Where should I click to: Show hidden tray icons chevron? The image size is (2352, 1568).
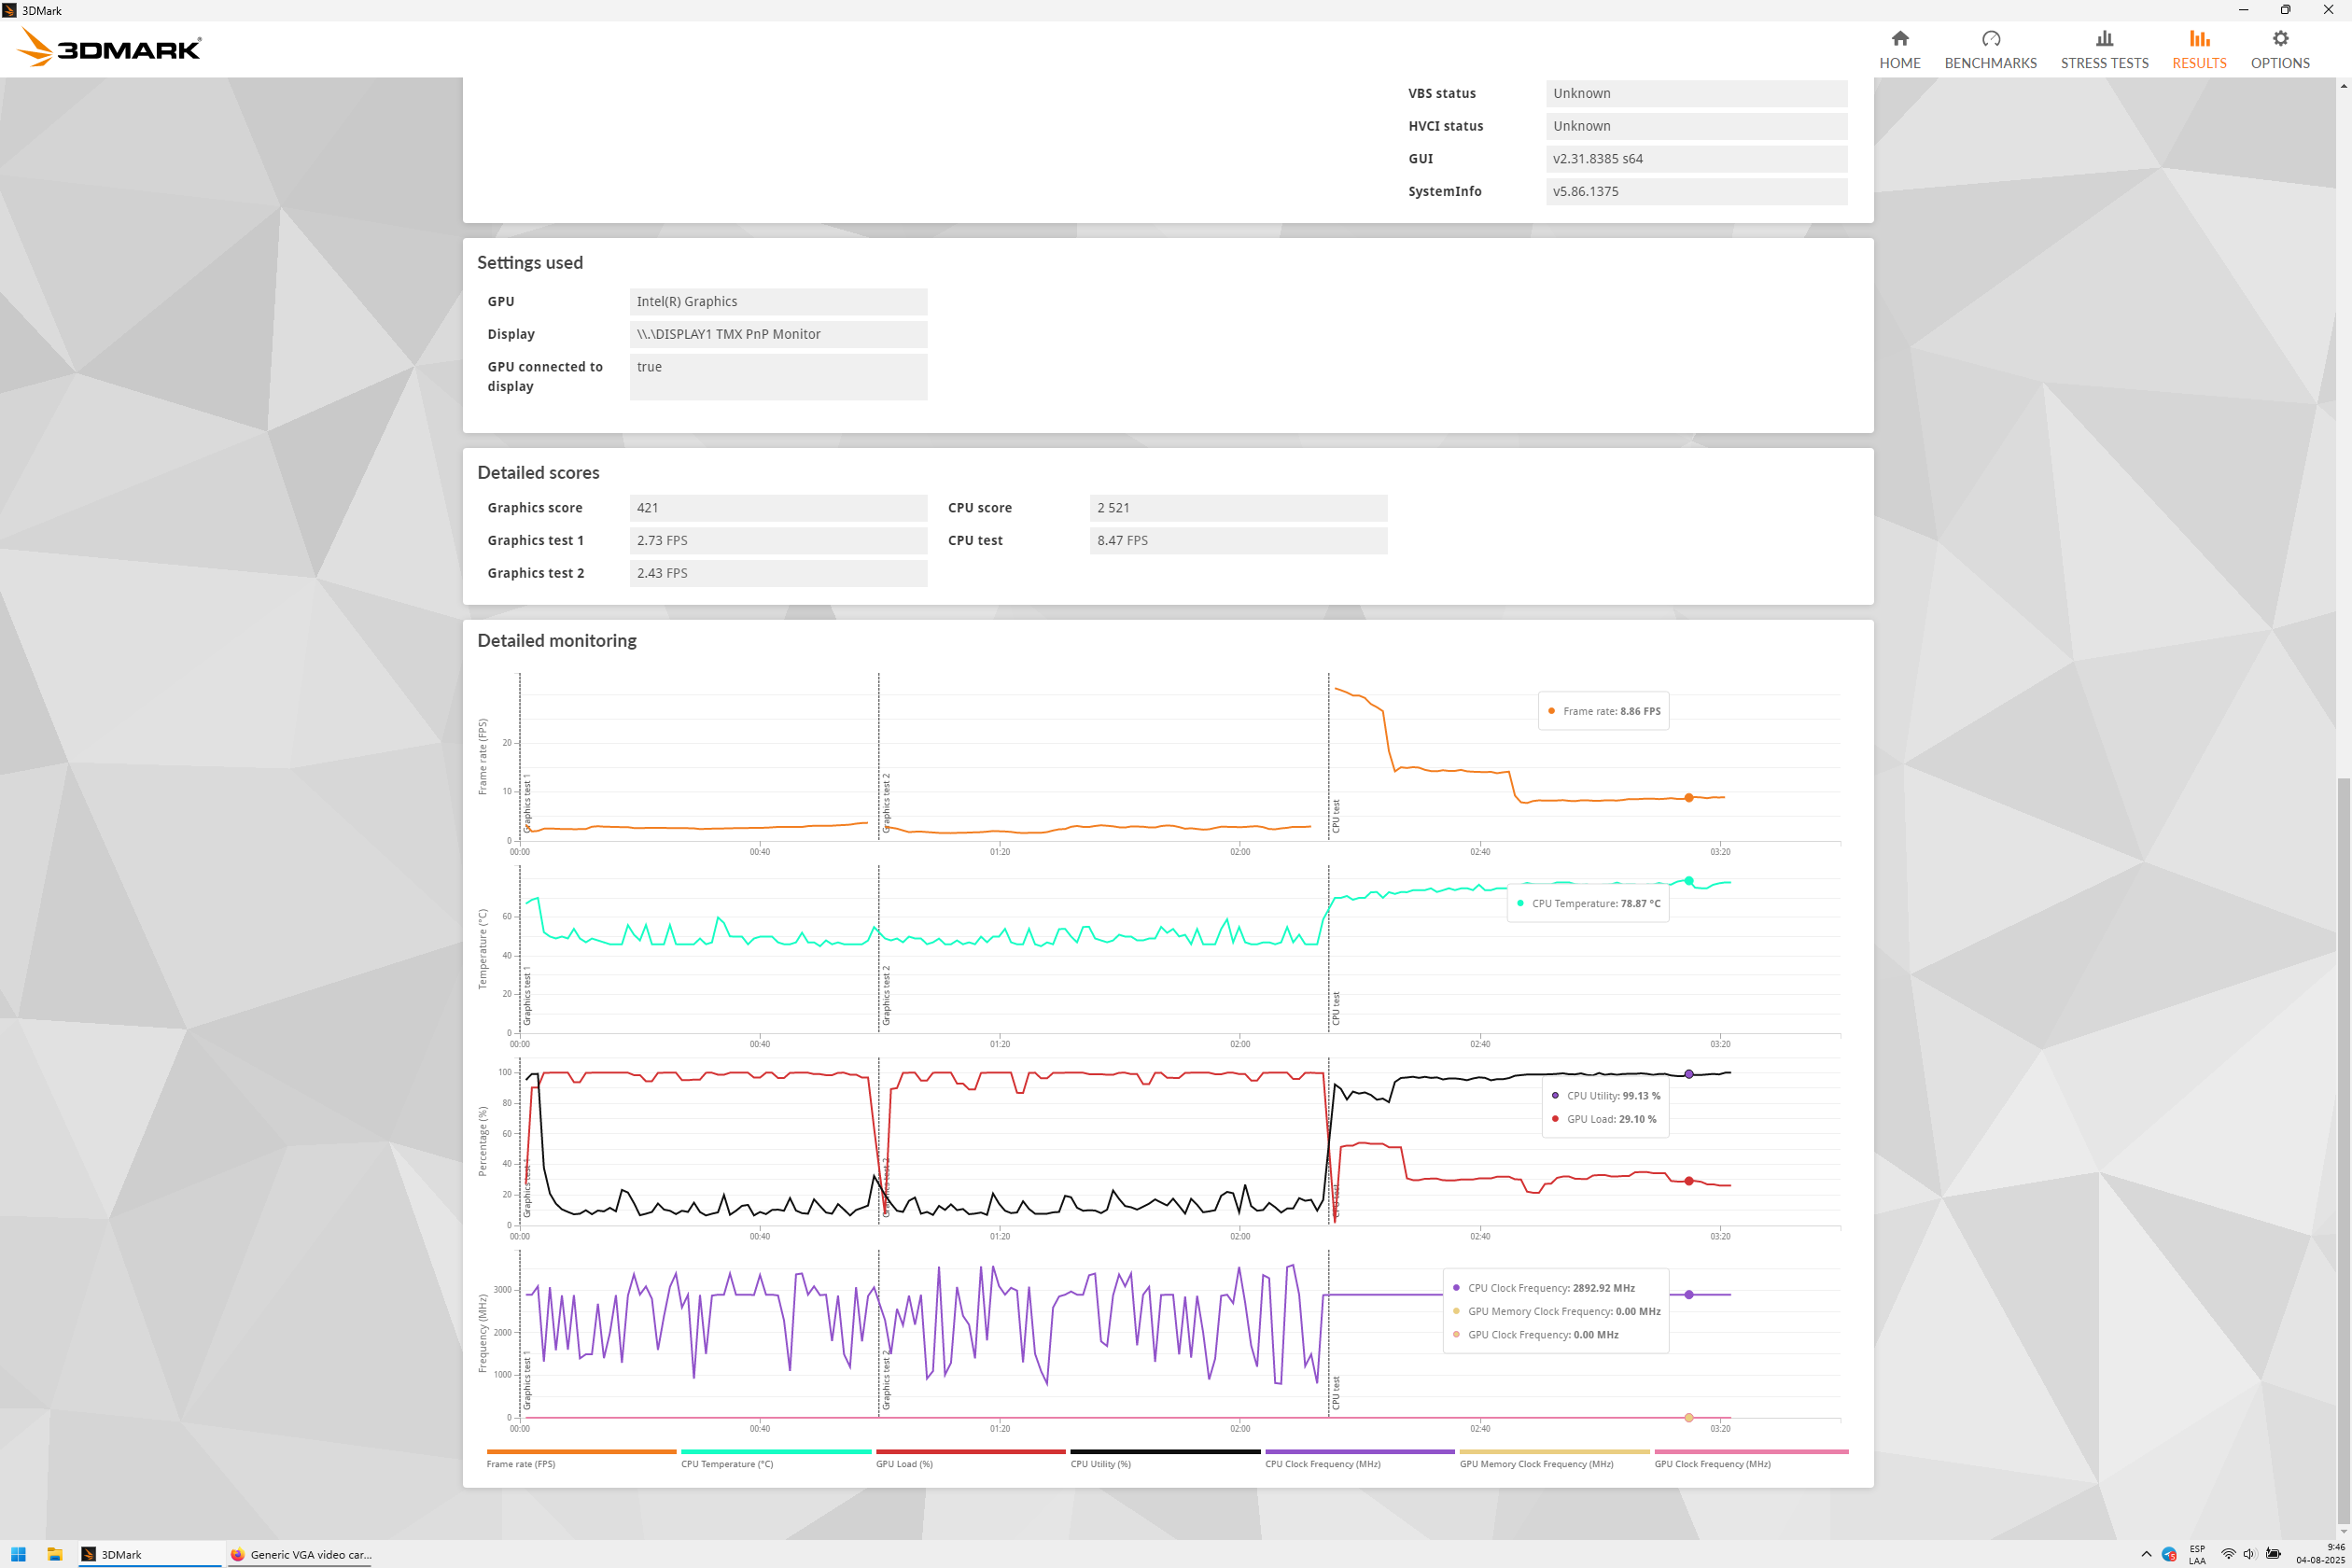coord(2146,1554)
